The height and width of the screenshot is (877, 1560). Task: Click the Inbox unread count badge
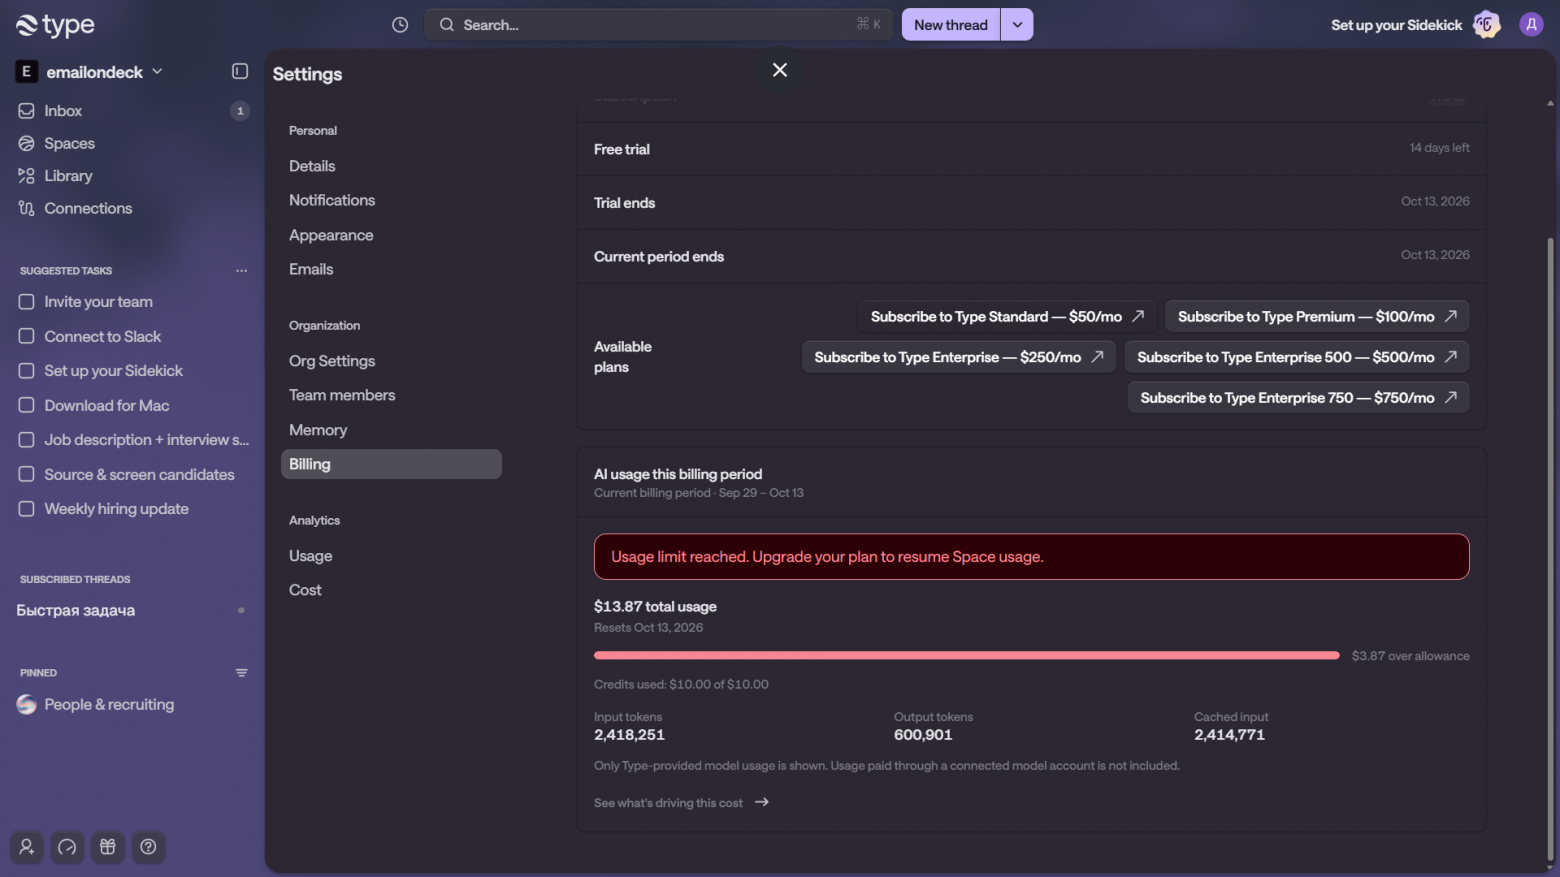pos(240,111)
